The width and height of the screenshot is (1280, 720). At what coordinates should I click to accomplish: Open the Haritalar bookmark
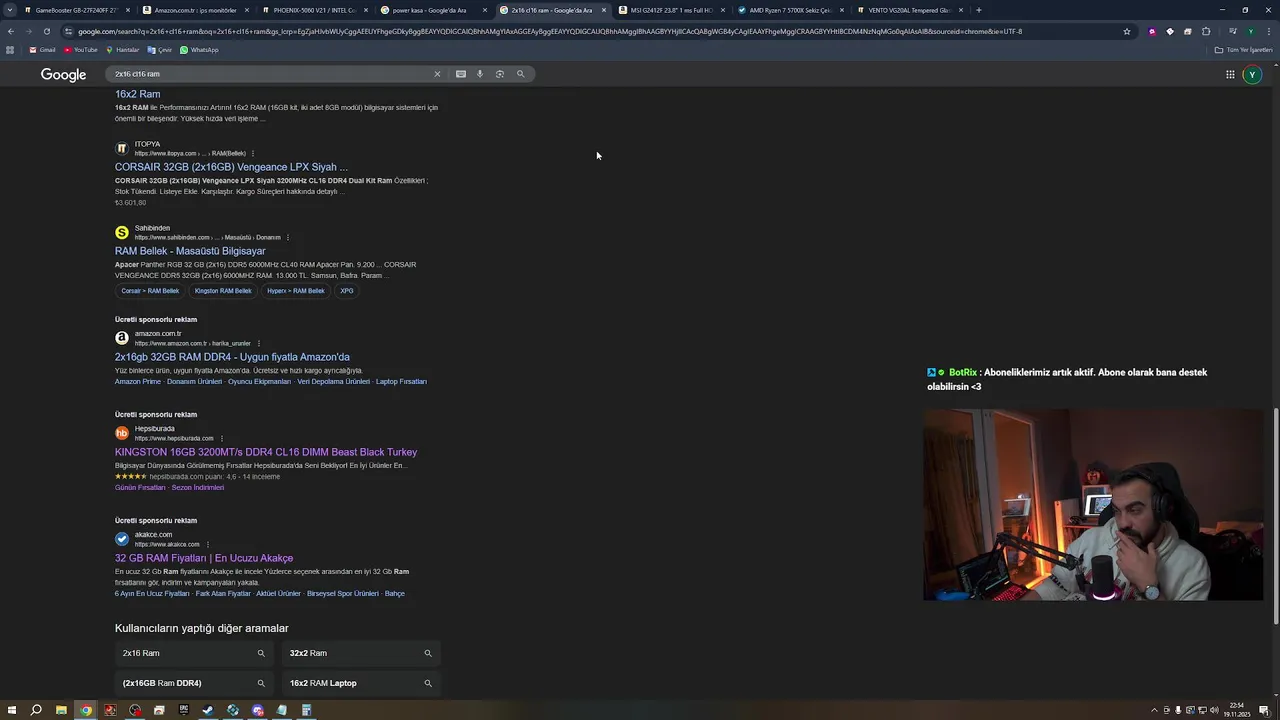tap(123, 50)
